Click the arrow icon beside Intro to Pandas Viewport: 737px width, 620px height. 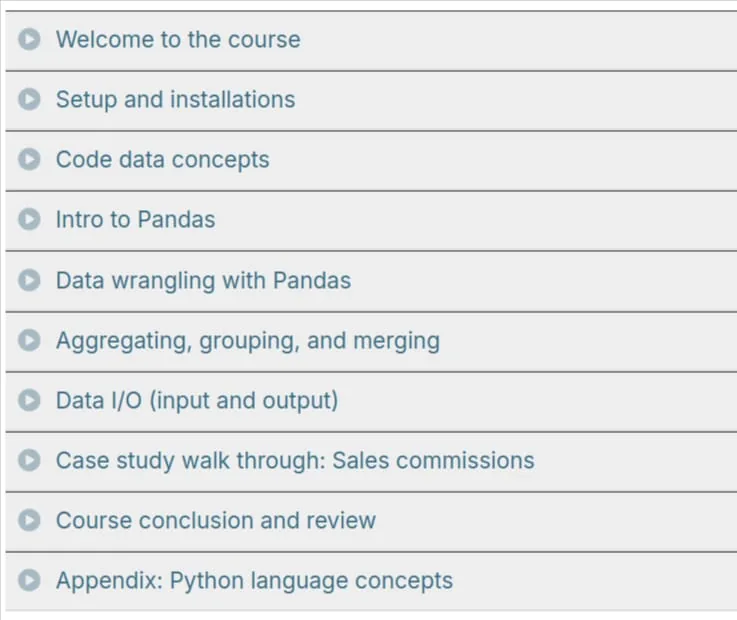point(29,219)
